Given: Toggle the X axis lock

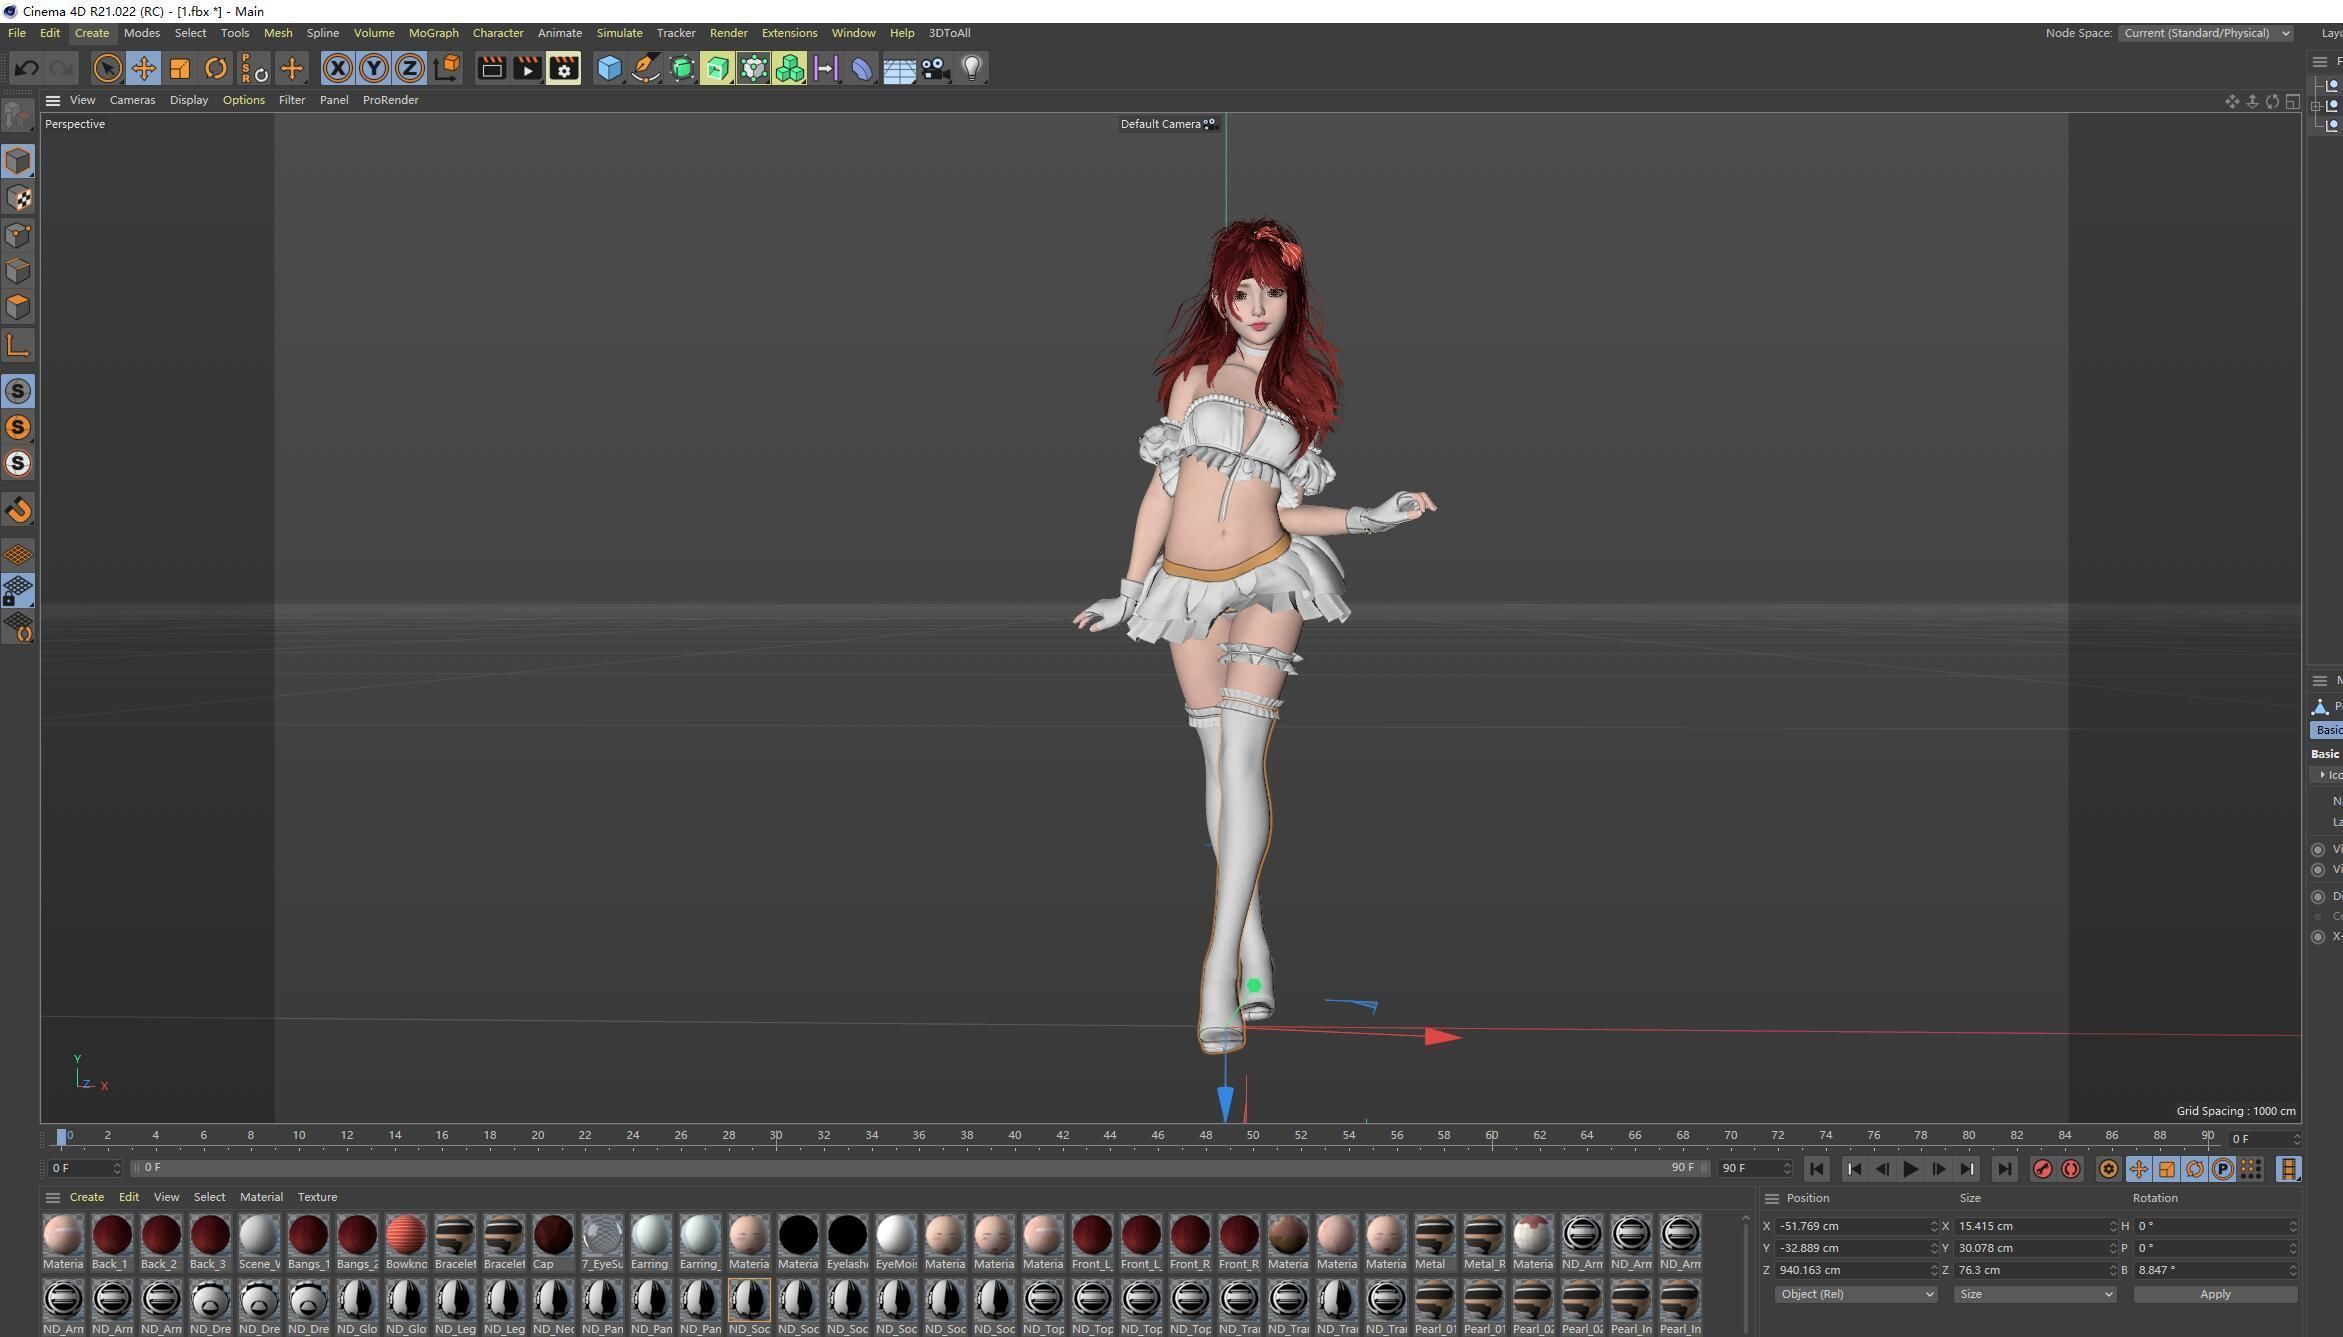Looking at the screenshot, I should [x=338, y=68].
